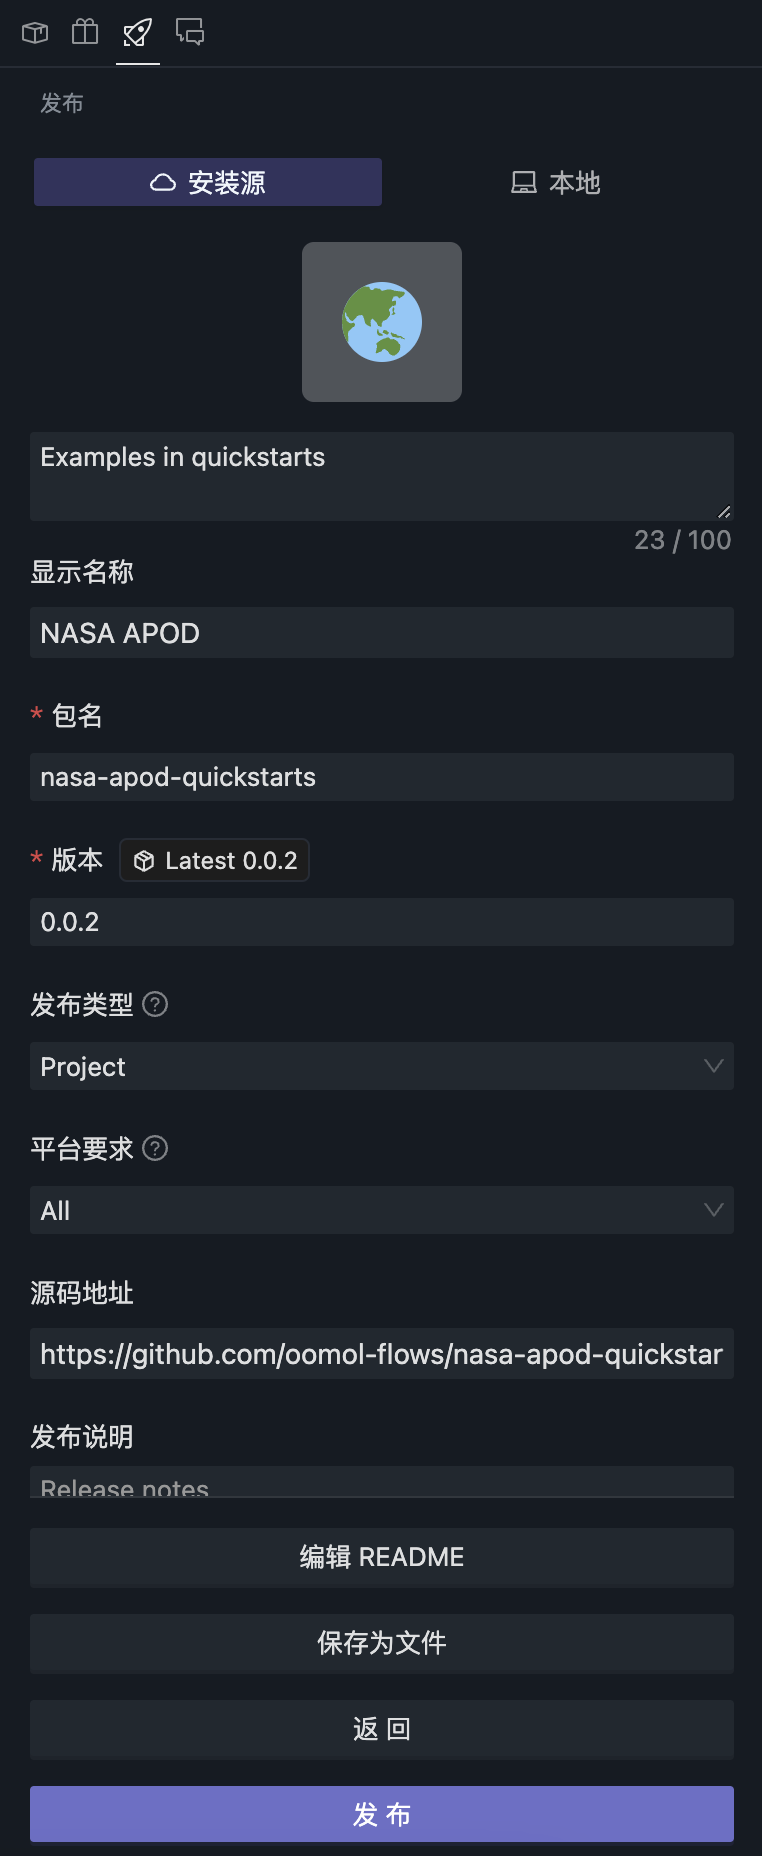Click help icon next to 平台要求

(x=155, y=1148)
